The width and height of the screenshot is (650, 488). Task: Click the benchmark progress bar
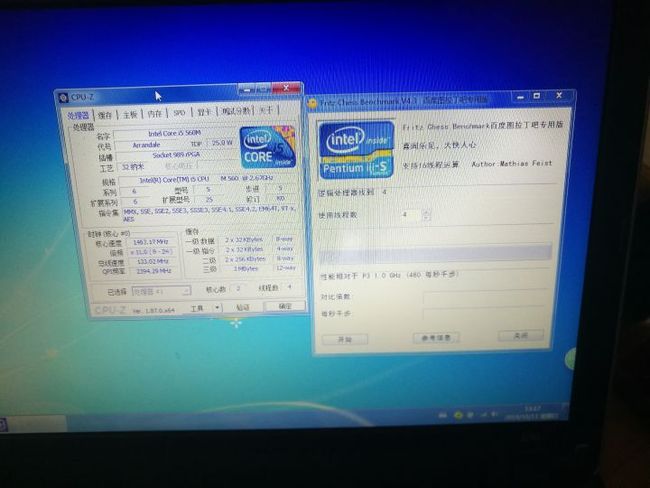click(x=436, y=253)
